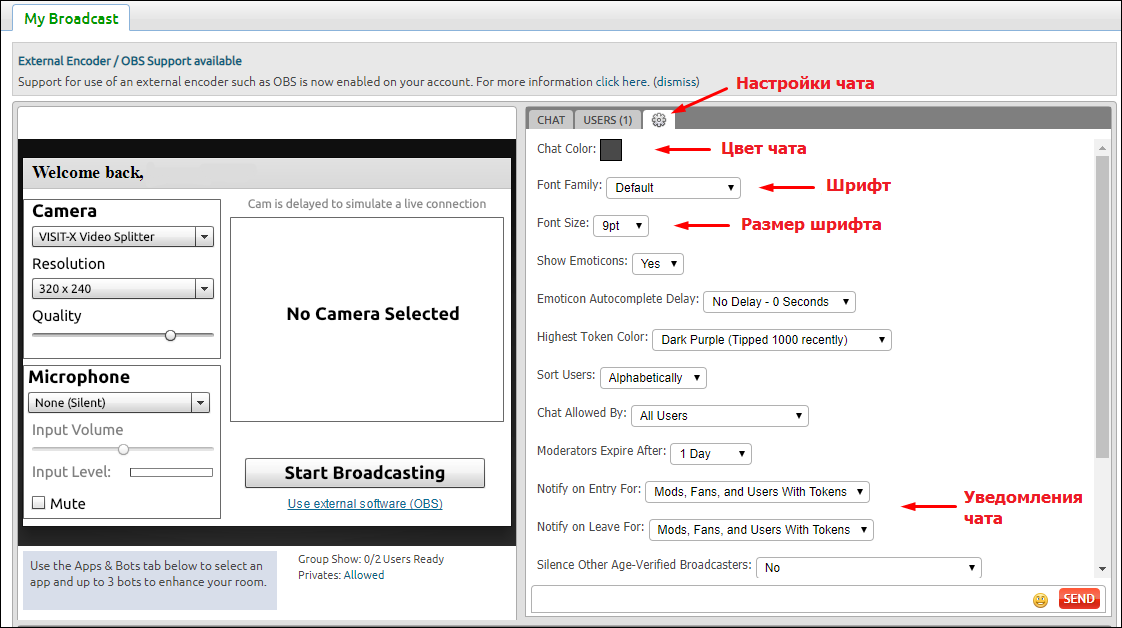The width and height of the screenshot is (1122, 628).
Task: Dismiss the OBS support notice
Action: (x=676, y=82)
